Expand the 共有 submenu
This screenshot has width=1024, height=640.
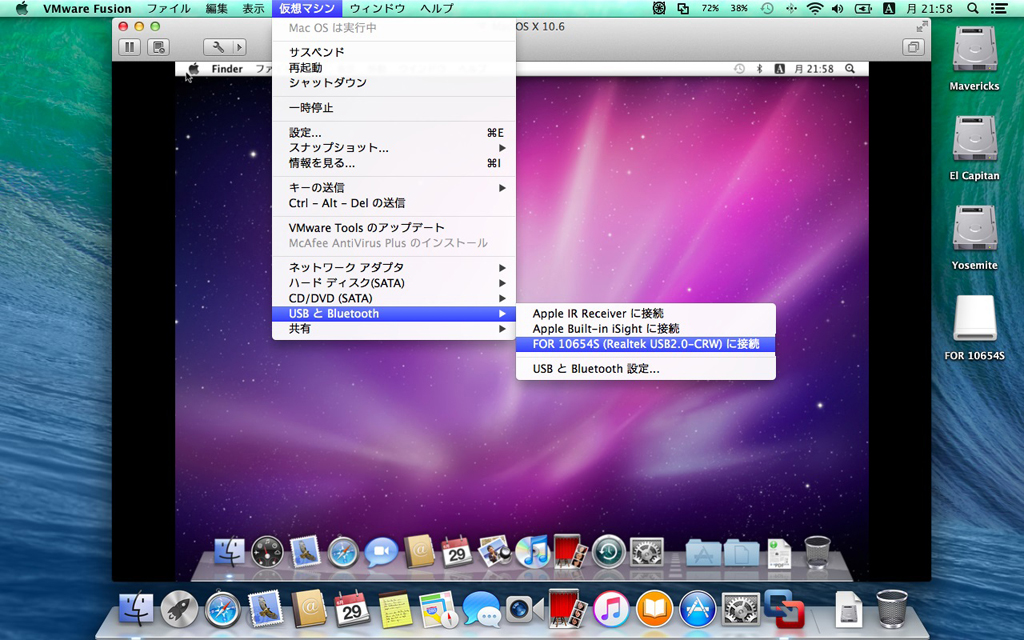pos(394,329)
